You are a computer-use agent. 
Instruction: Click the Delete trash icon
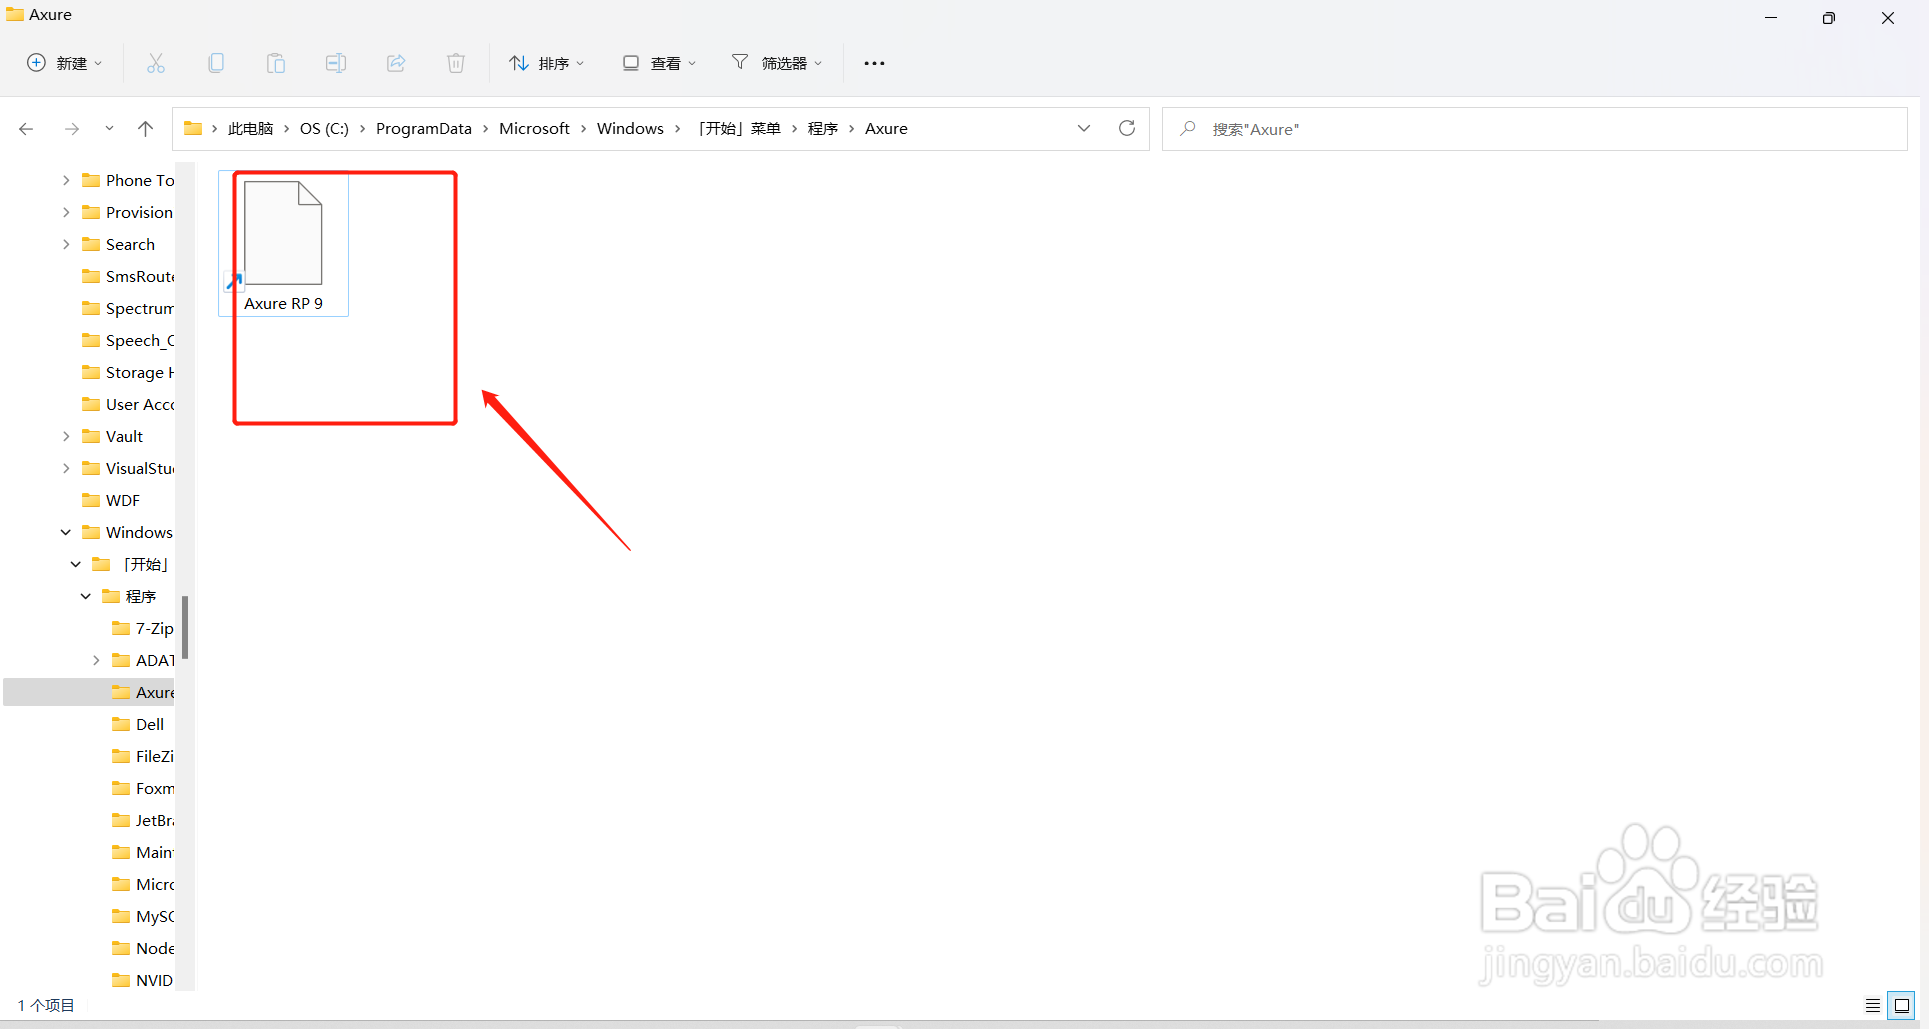click(456, 63)
